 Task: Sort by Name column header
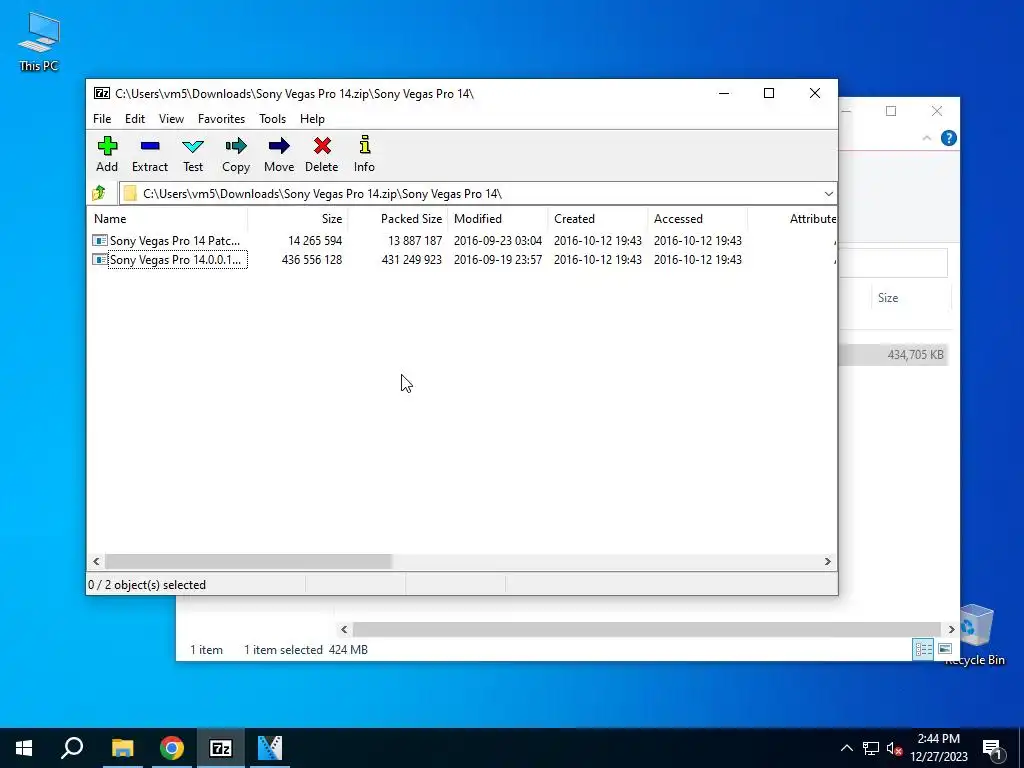click(167, 219)
